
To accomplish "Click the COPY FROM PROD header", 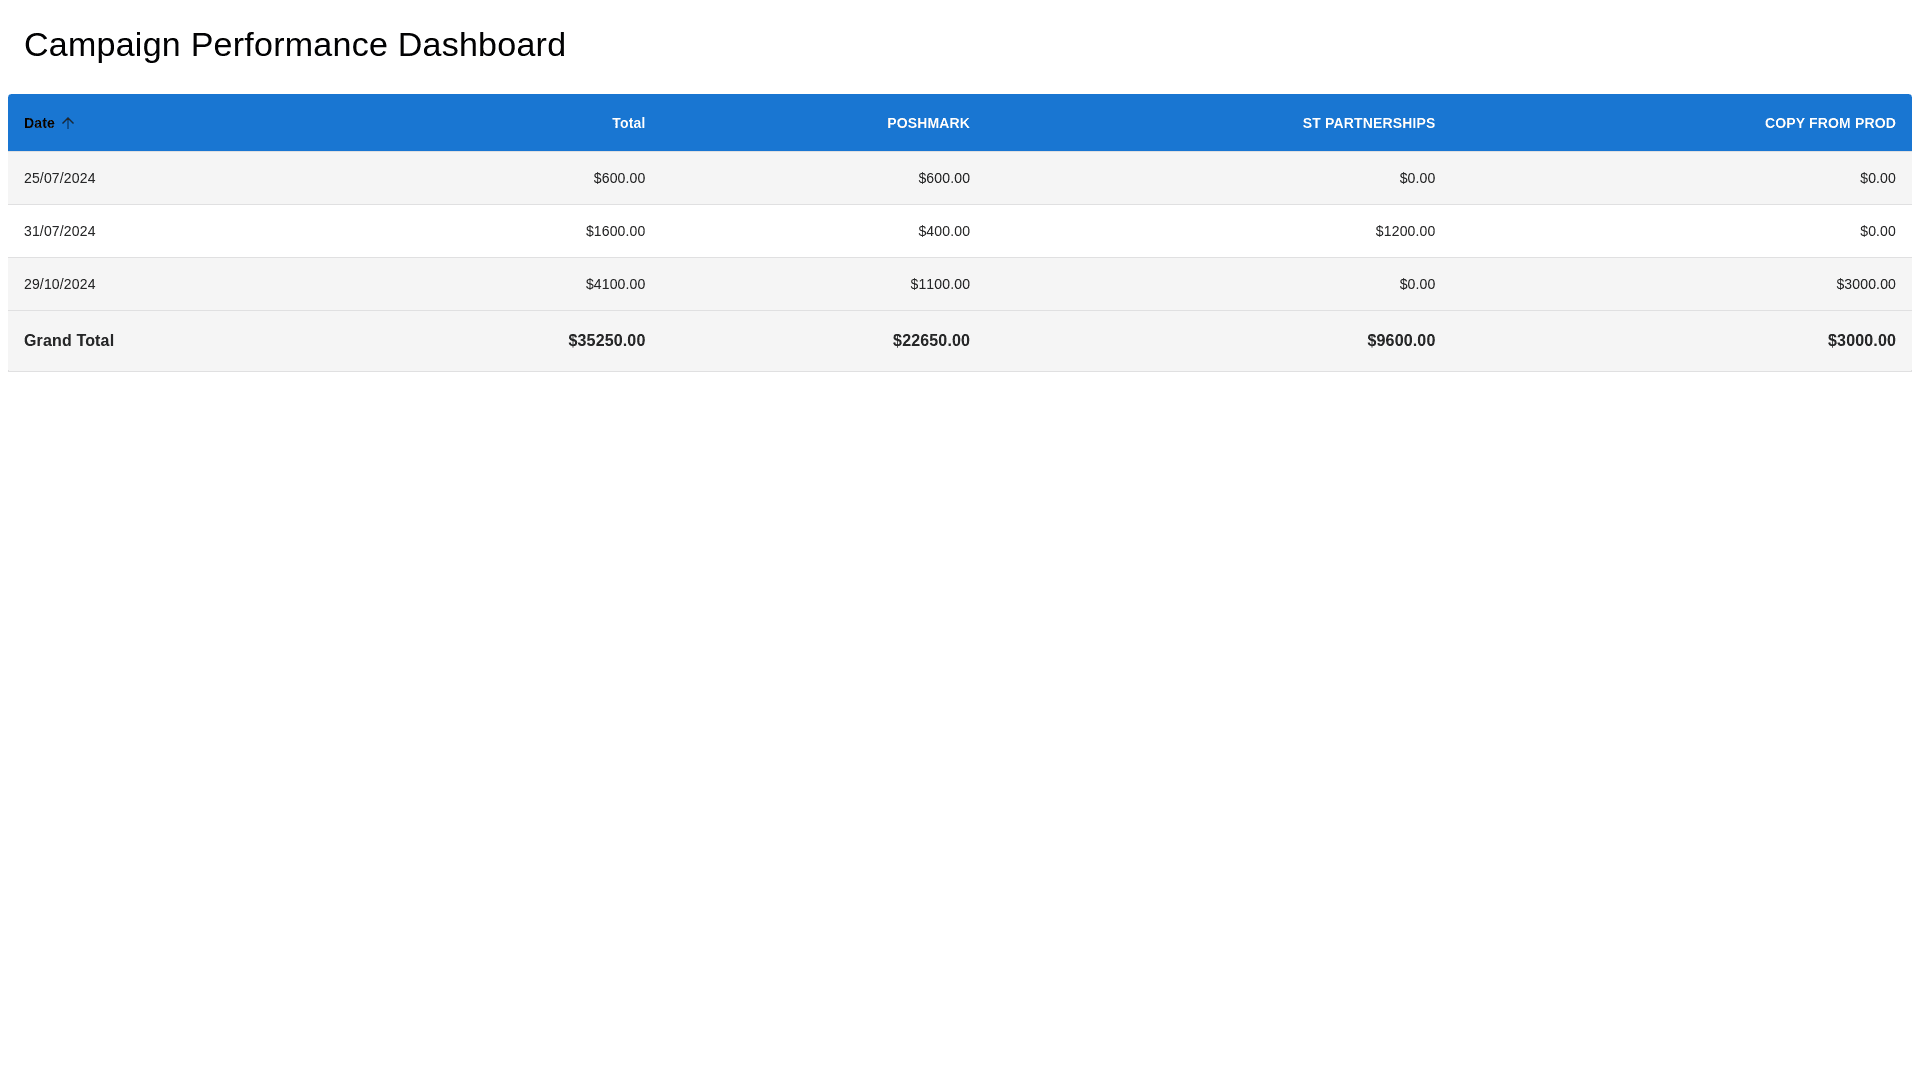I will pos(1829,123).
